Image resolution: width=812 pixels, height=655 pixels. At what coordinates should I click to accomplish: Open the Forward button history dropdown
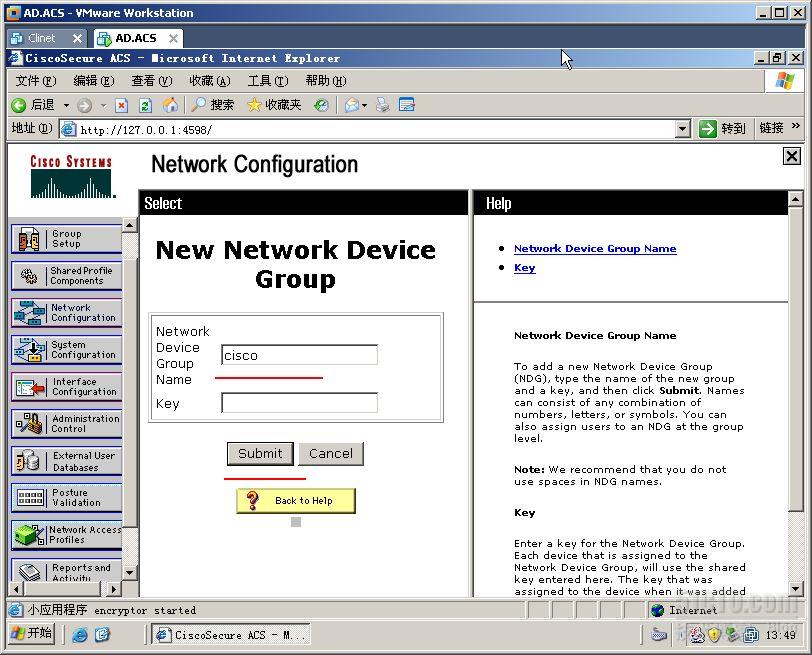104,106
